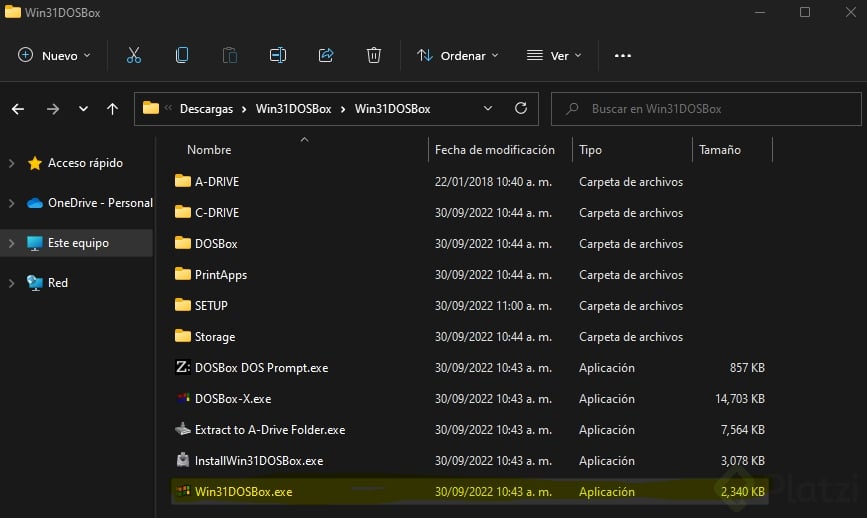The image size is (867, 518).
Task: Refresh the current folder view
Action: (520, 108)
